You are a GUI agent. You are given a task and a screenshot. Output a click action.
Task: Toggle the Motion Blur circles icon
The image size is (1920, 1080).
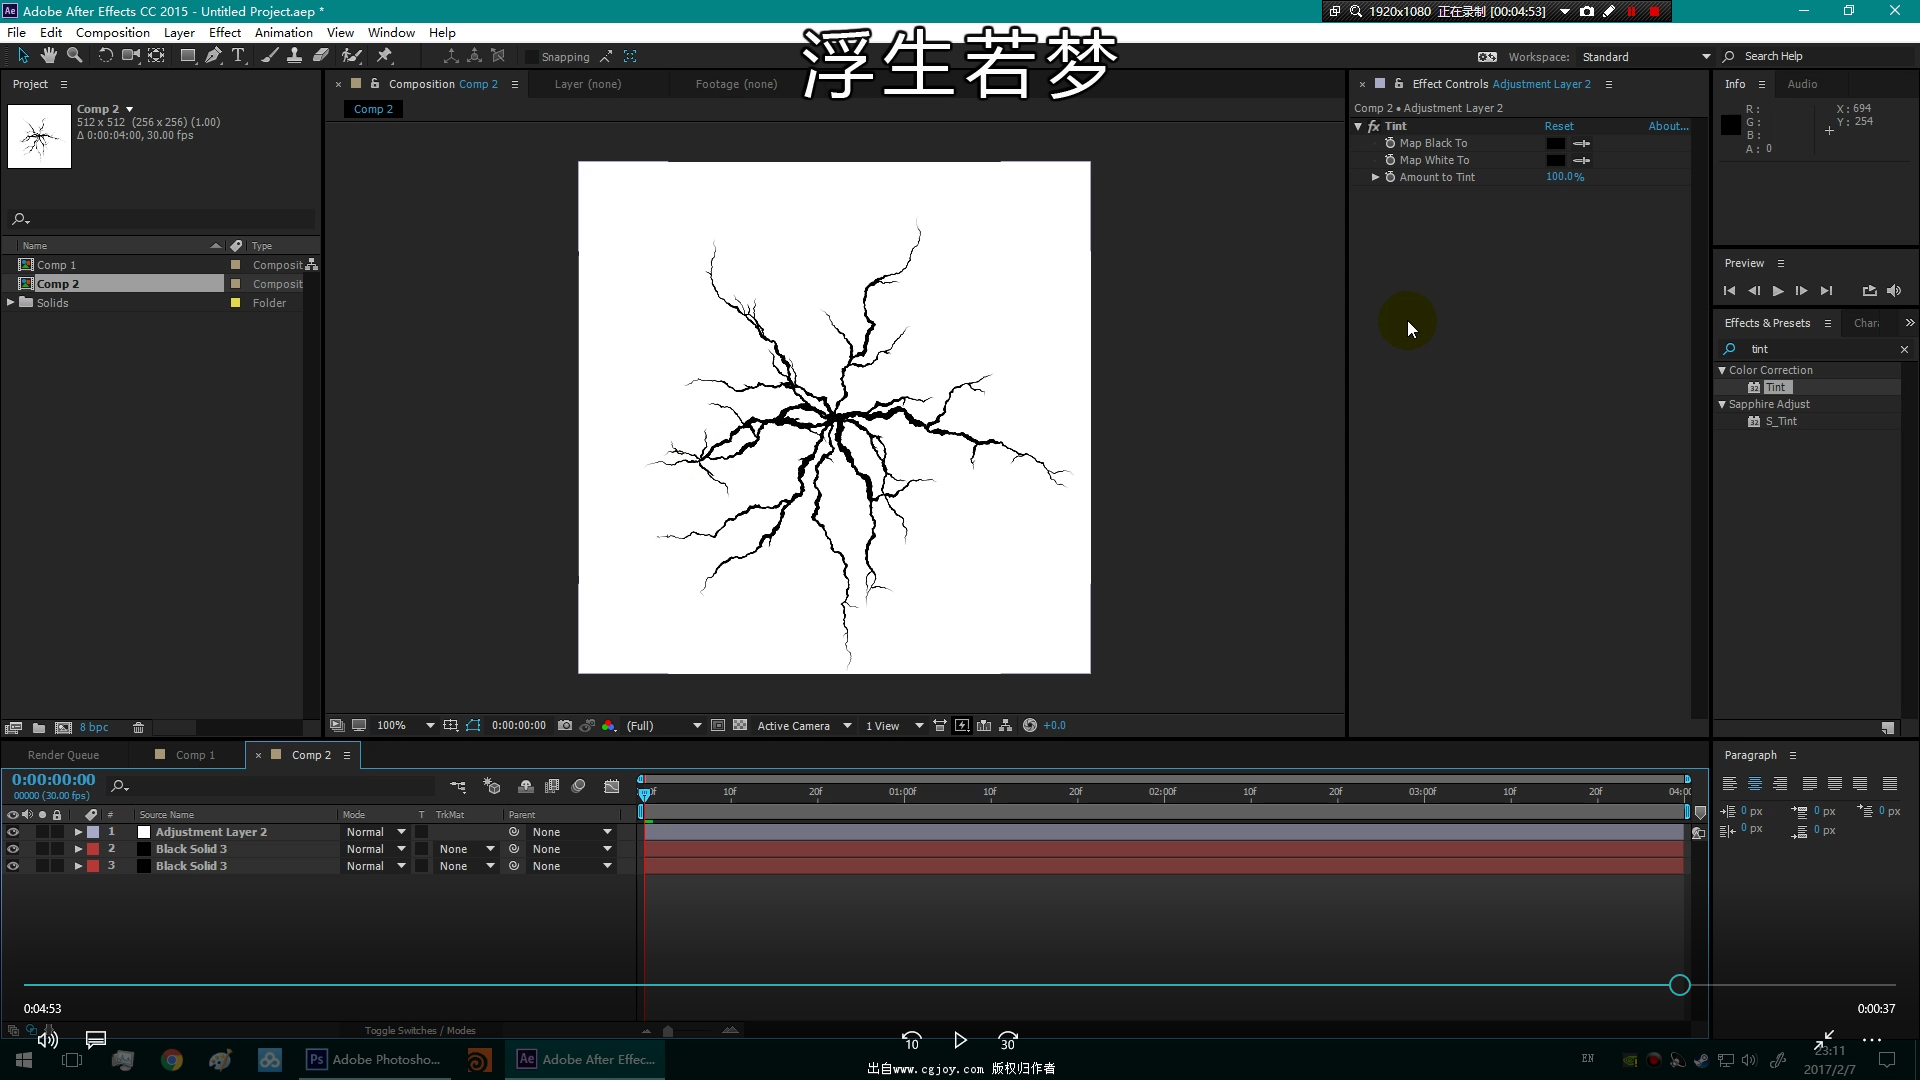pyautogui.click(x=578, y=787)
